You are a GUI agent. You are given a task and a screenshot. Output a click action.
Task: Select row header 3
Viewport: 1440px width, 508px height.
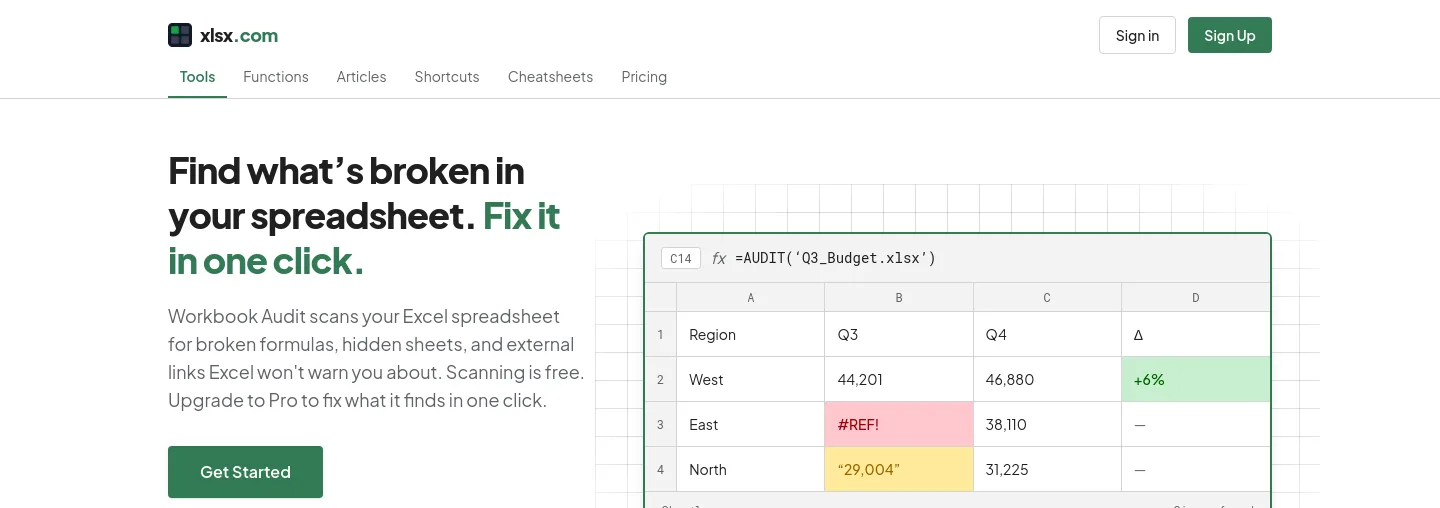[x=660, y=424]
